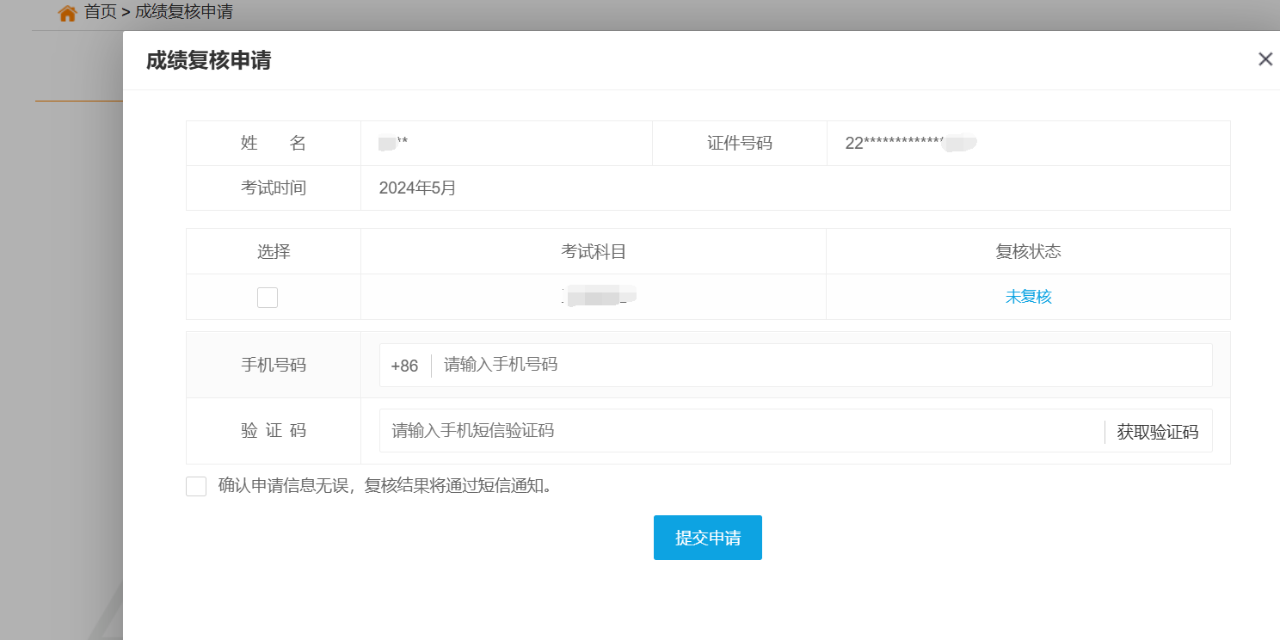Click the 选择 column header

tap(273, 252)
